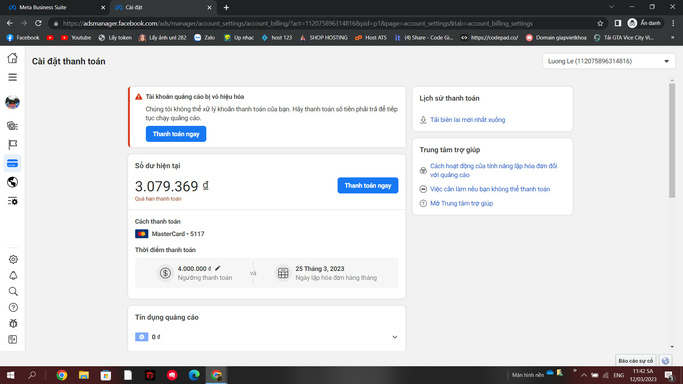This screenshot has width=683, height=384.
Task: Open the Zalo bookmark
Action: tap(204, 38)
